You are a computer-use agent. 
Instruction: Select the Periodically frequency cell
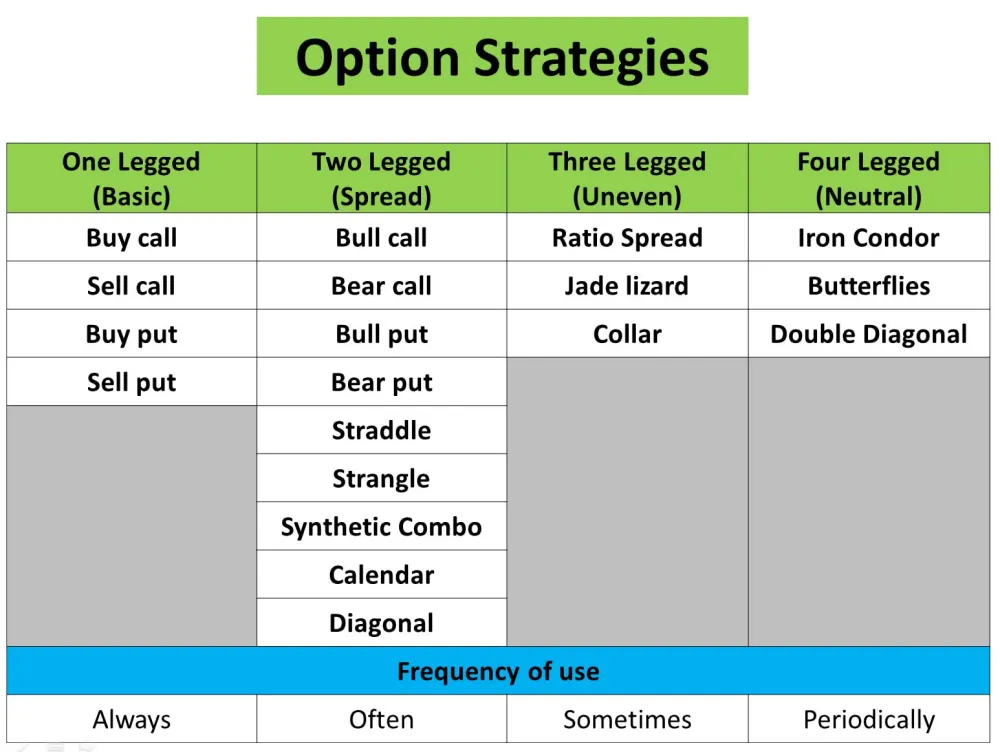tap(869, 719)
